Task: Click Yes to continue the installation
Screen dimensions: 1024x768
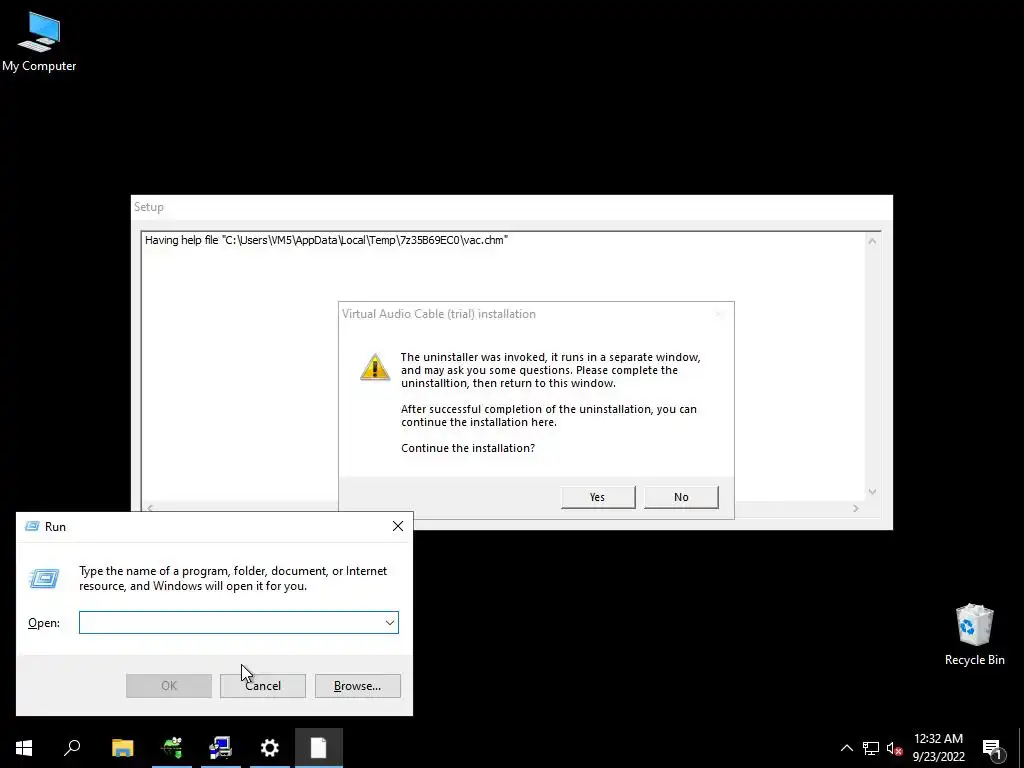Action: (x=598, y=497)
